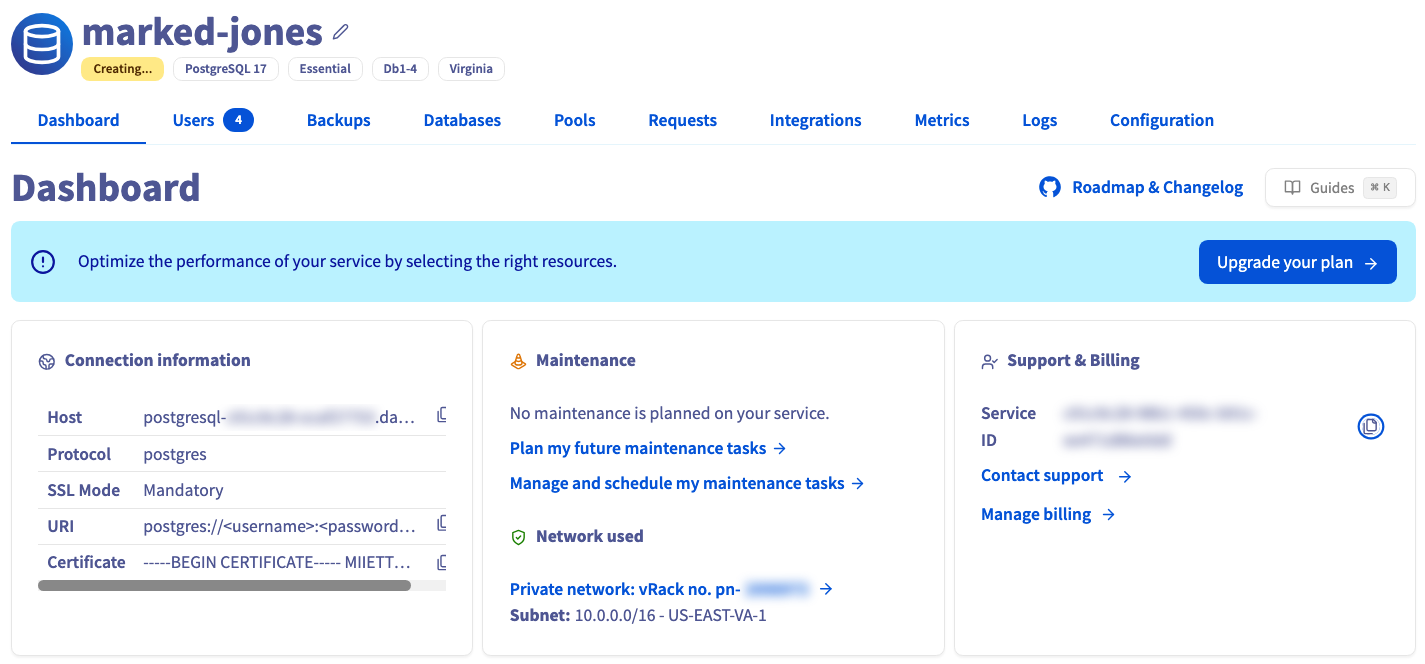This screenshot has width=1425, height=664.
Task: Click the Virginia region badge
Action: coord(471,69)
